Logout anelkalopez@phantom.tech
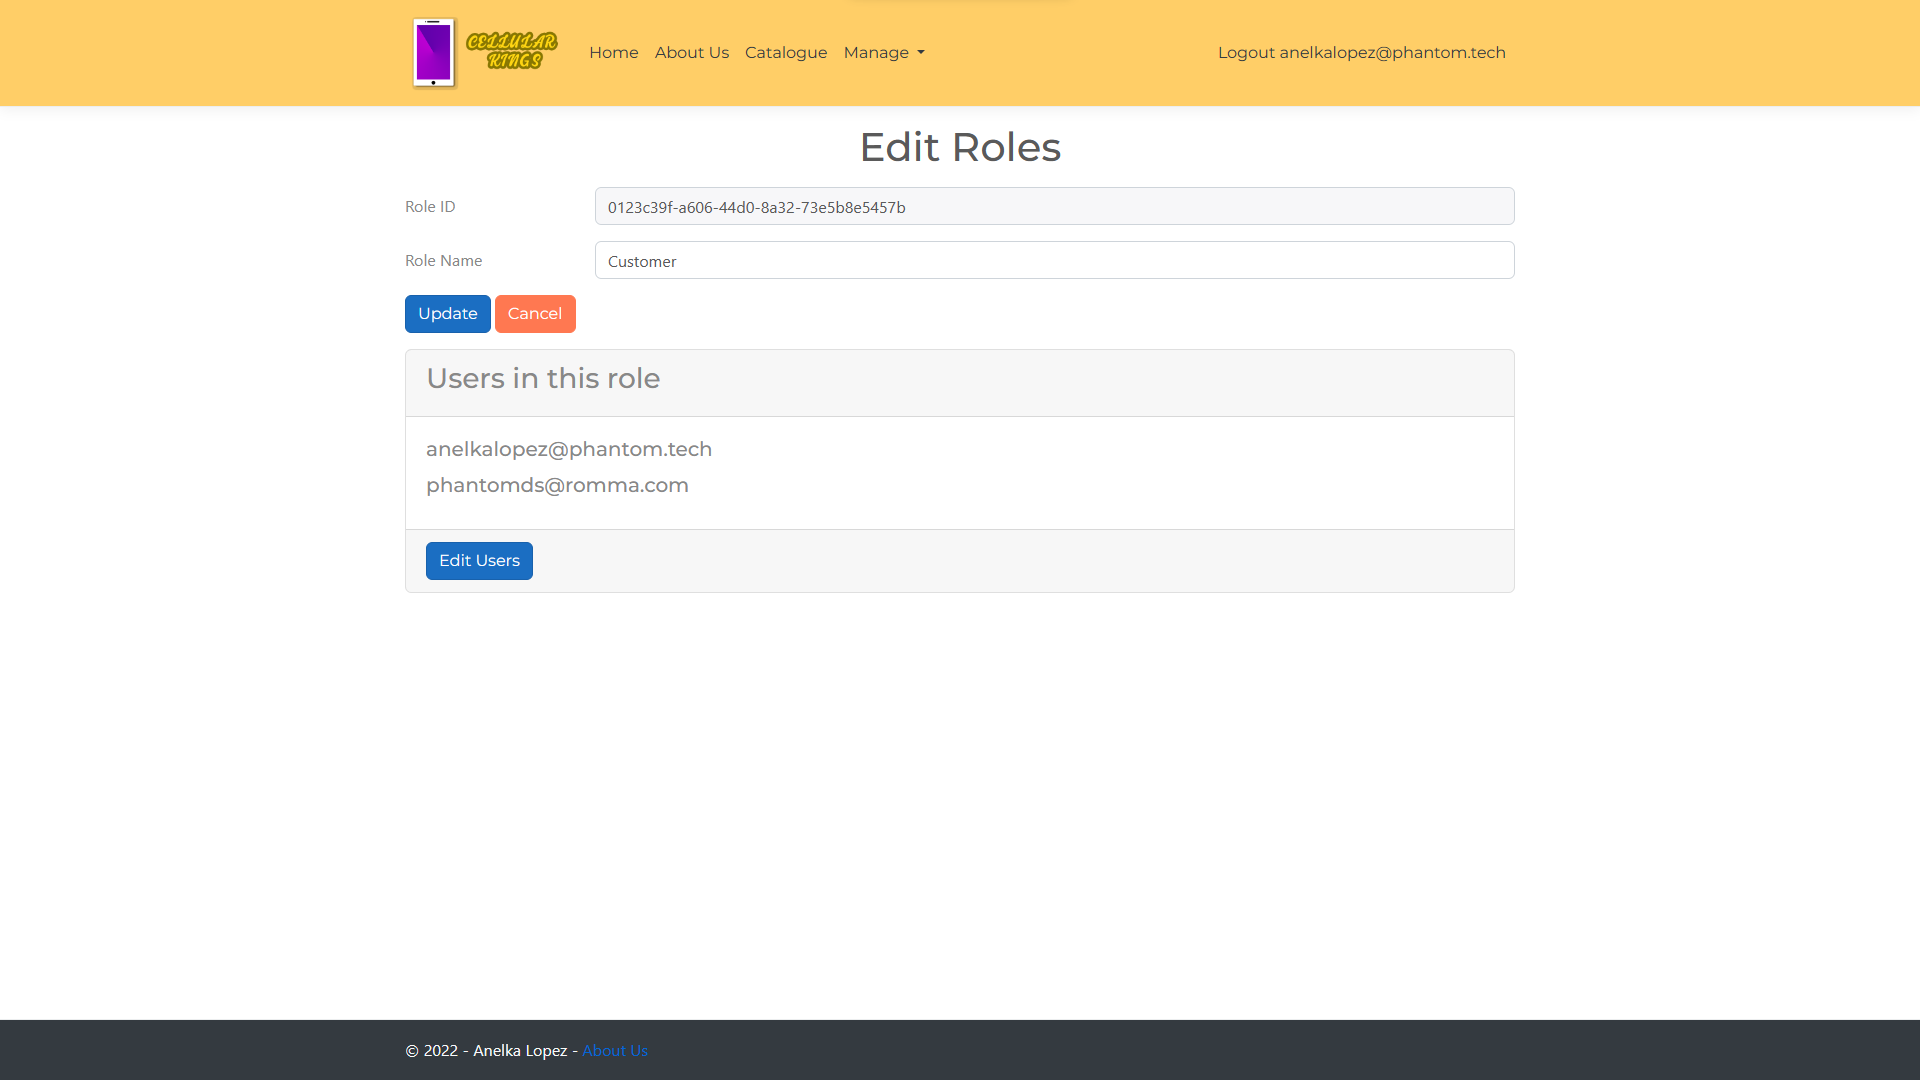The width and height of the screenshot is (1920, 1080). point(1361,53)
